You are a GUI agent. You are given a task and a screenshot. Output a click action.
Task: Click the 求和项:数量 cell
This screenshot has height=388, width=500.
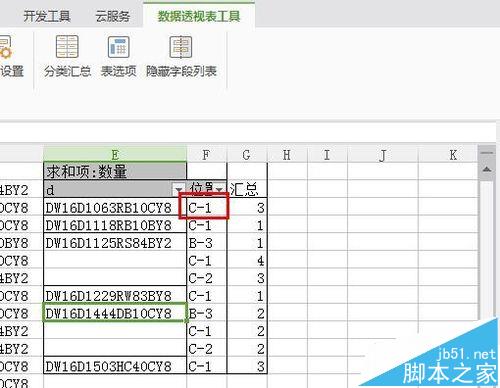pyautogui.click(x=115, y=171)
